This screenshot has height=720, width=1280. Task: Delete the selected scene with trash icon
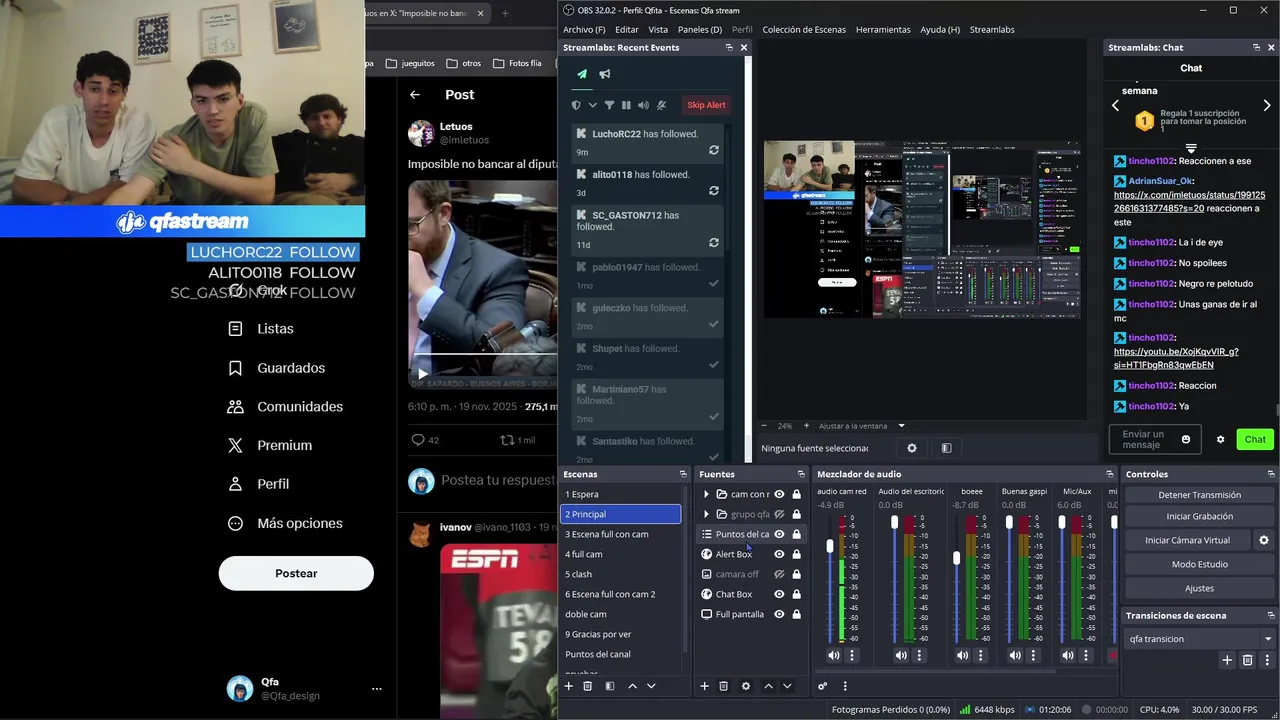coord(588,686)
